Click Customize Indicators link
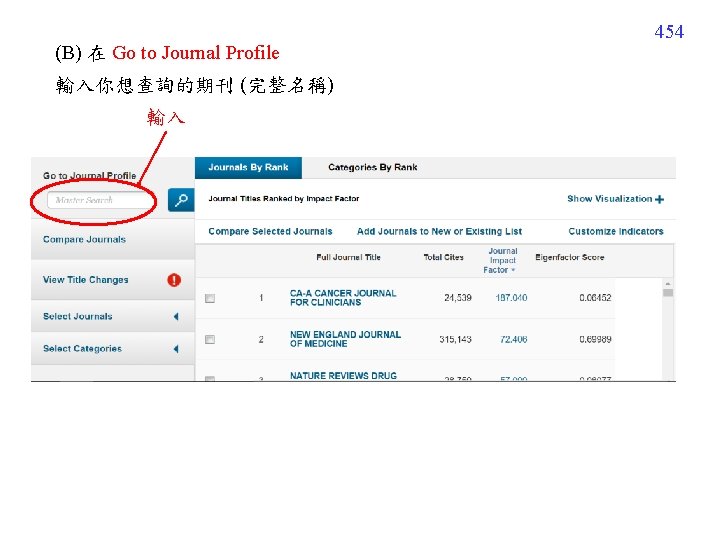Screen dimensions: 720x540 pyautogui.click(x=616, y=231)
